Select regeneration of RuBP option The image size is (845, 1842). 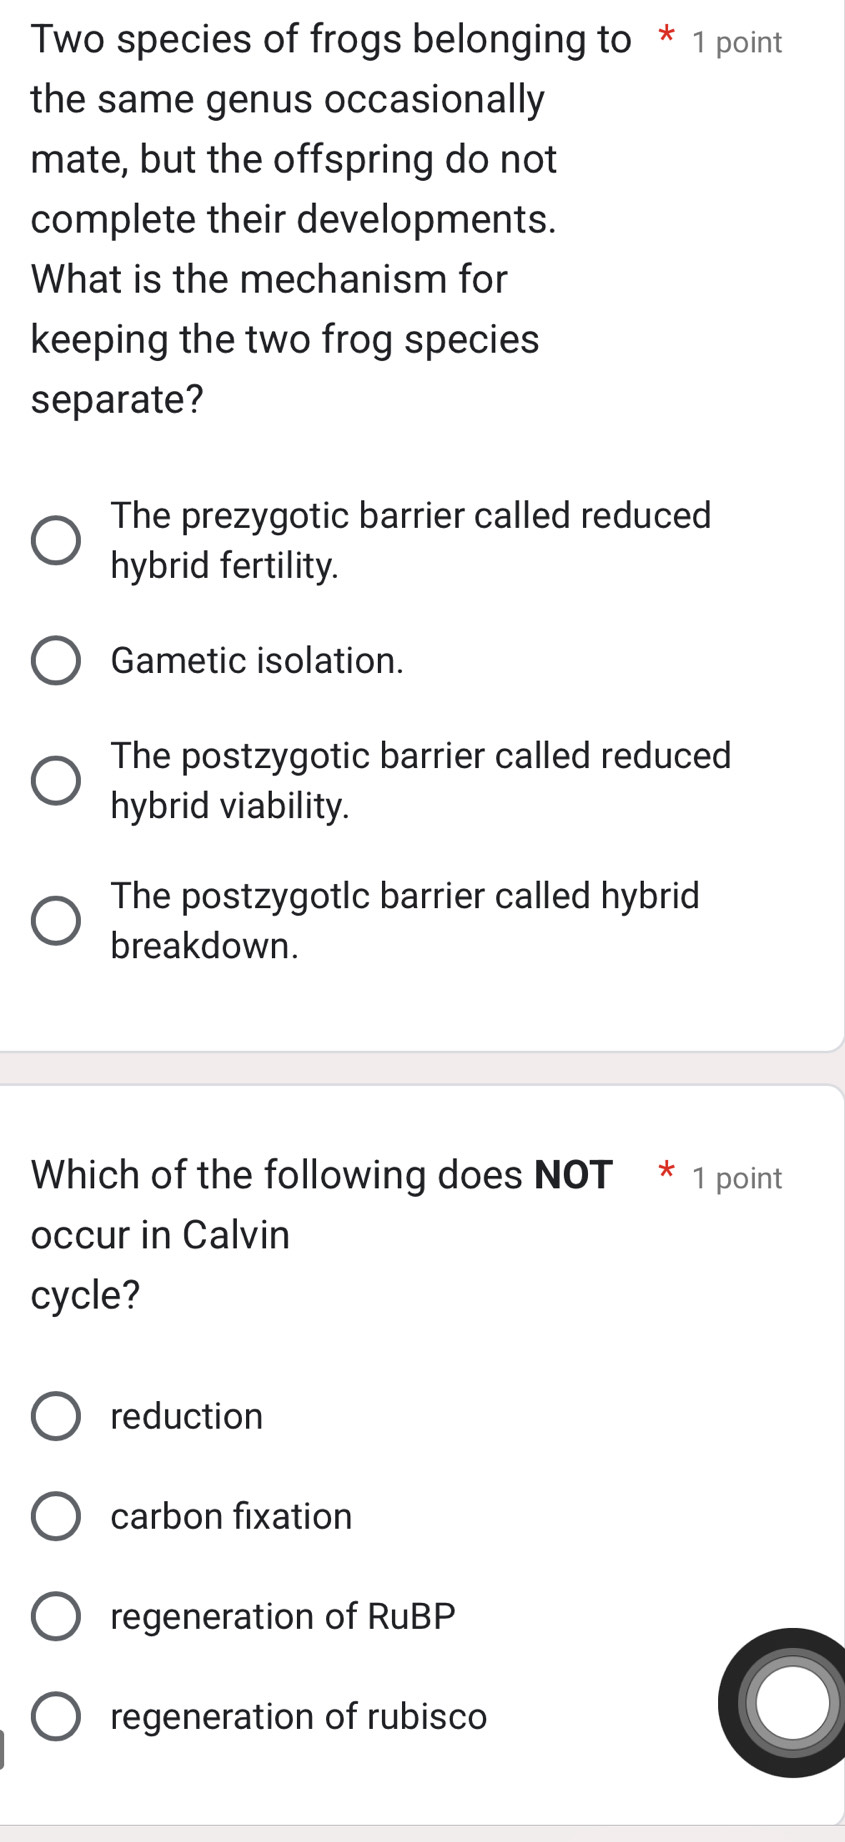tap(55, 1616)
